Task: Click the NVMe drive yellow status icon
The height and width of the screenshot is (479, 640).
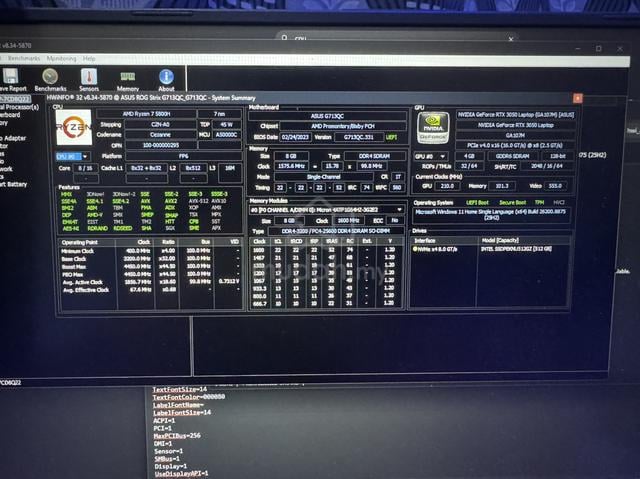Action: coord(415,249)
